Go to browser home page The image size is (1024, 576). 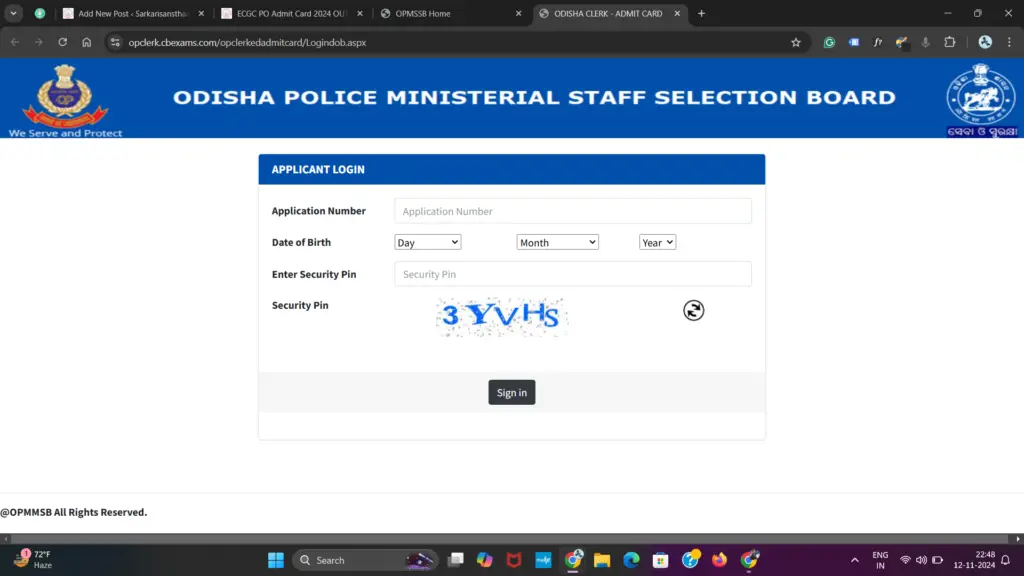click(x=87, y=42)
